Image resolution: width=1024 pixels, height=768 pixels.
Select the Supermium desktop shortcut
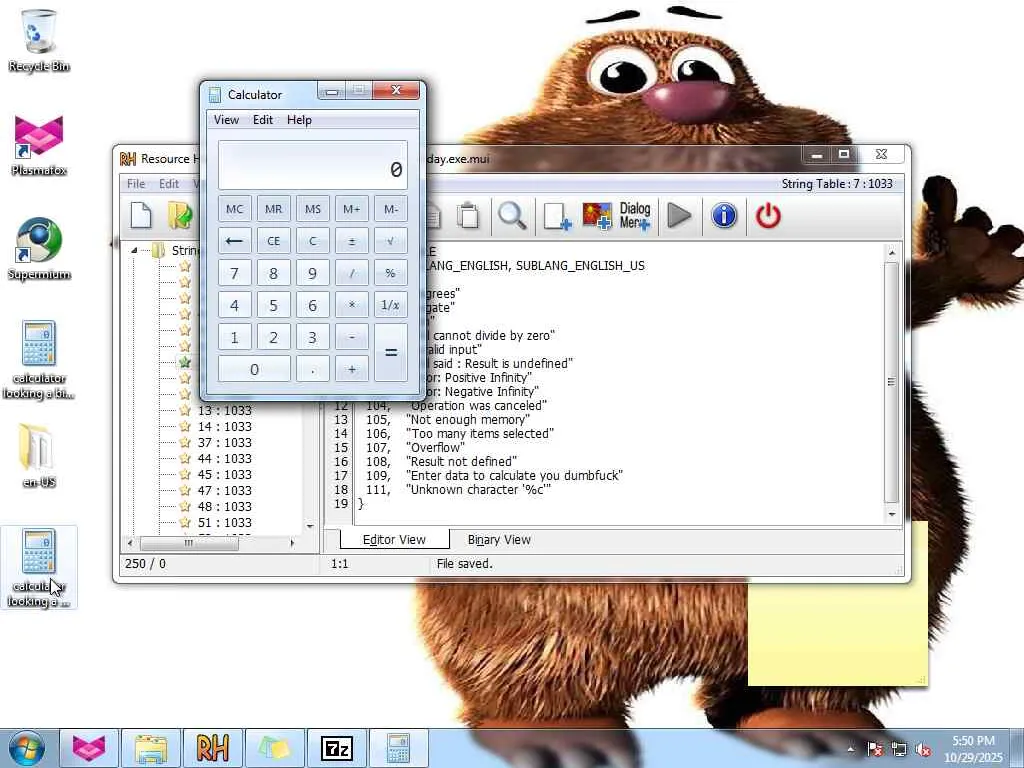39,249
